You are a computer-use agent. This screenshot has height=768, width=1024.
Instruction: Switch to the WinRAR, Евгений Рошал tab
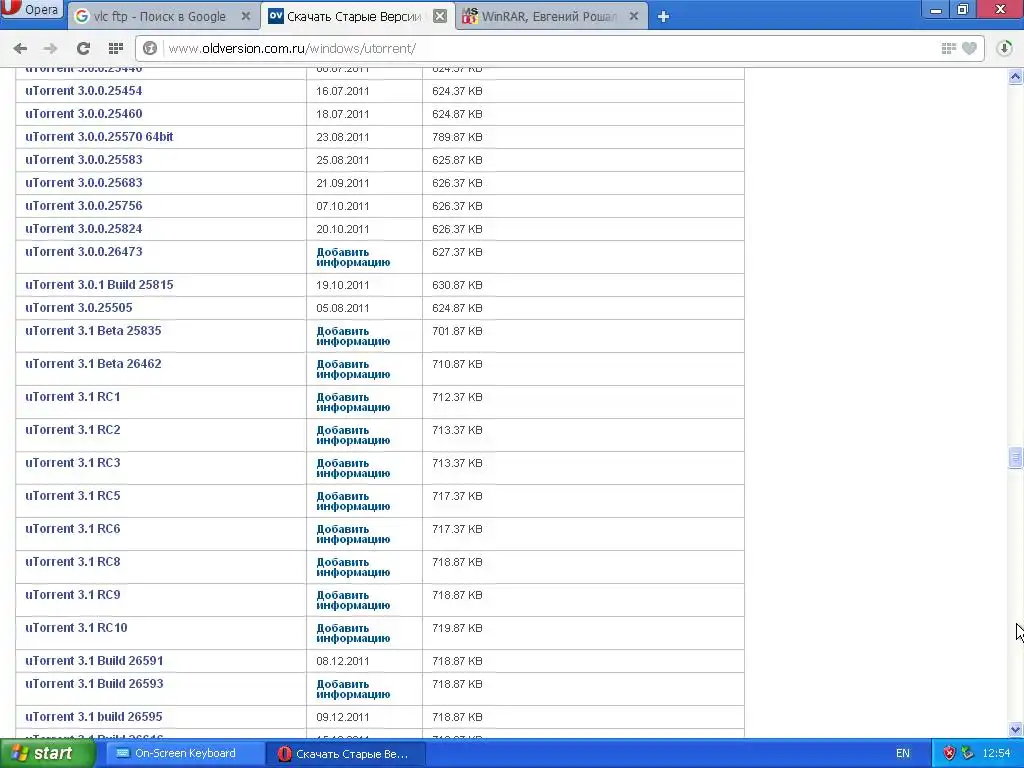(x=551, y=16)
